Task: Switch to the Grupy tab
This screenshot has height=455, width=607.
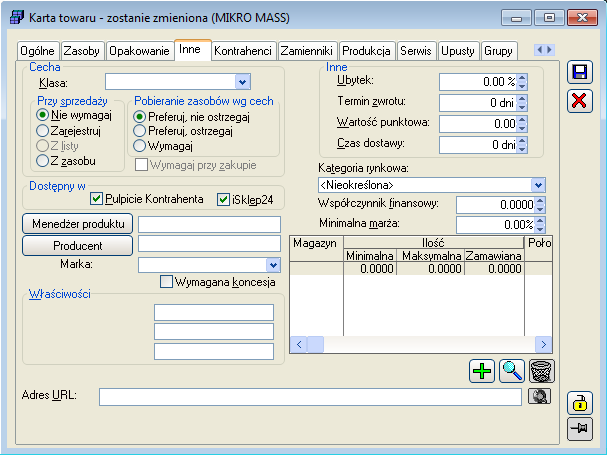Action: (x=499, y=51)
